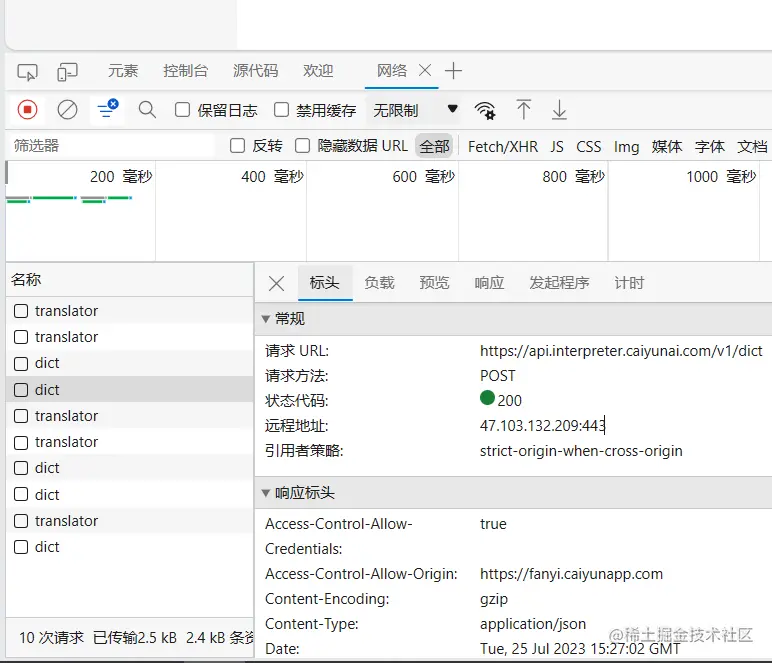Enable 禁用缓存 checkbox
This screenshot has height=663, width=772.
[x=281, y=109]
